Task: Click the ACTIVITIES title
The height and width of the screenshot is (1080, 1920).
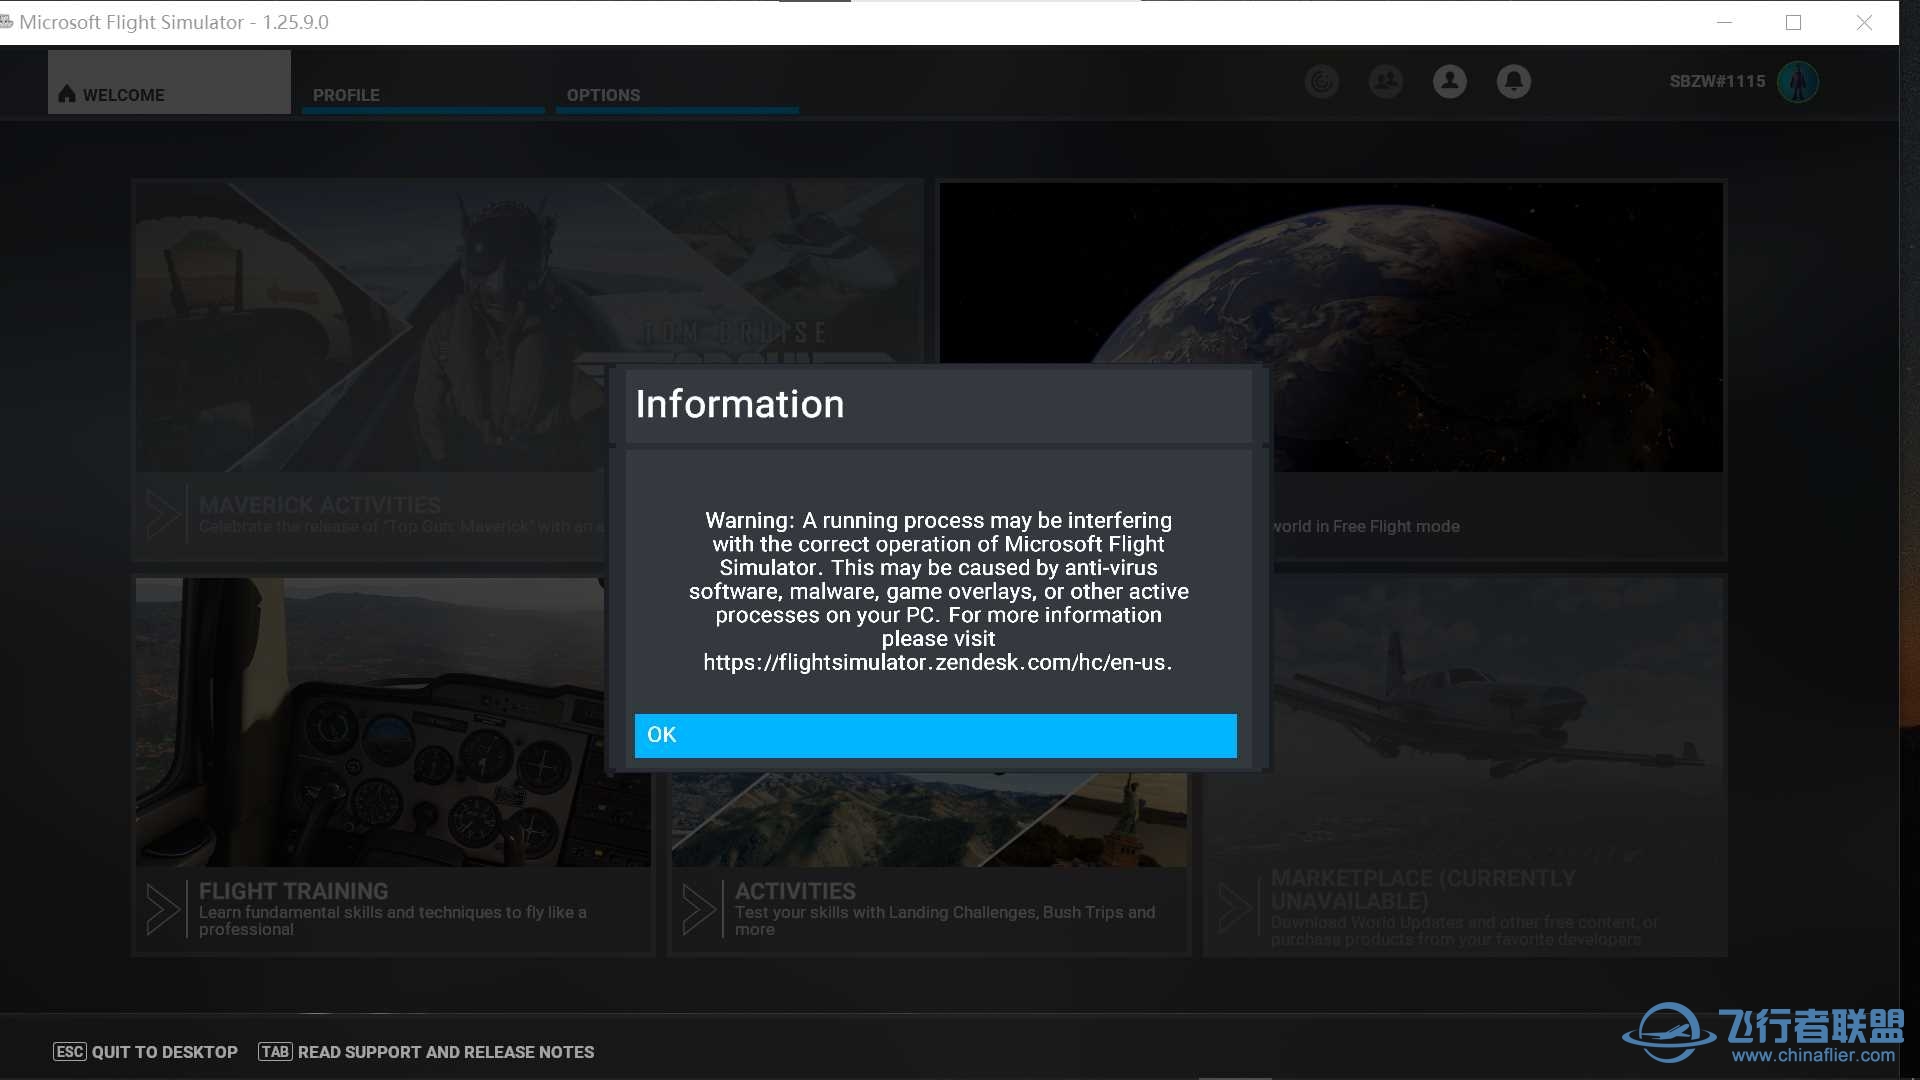Action: (x=795, y=891)
